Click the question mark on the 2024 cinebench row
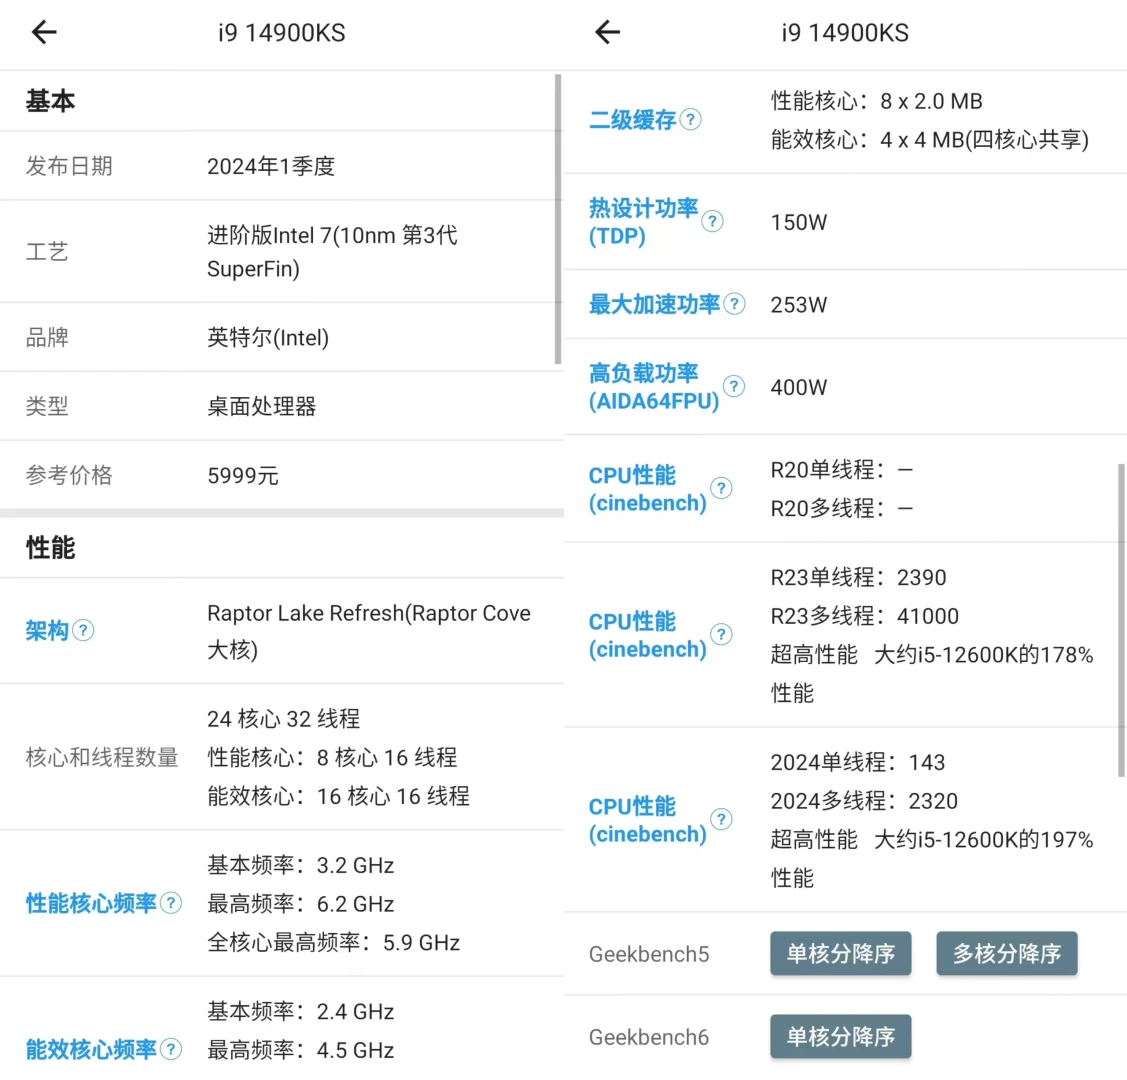The image size is (1127, 1080). [721, 820]
